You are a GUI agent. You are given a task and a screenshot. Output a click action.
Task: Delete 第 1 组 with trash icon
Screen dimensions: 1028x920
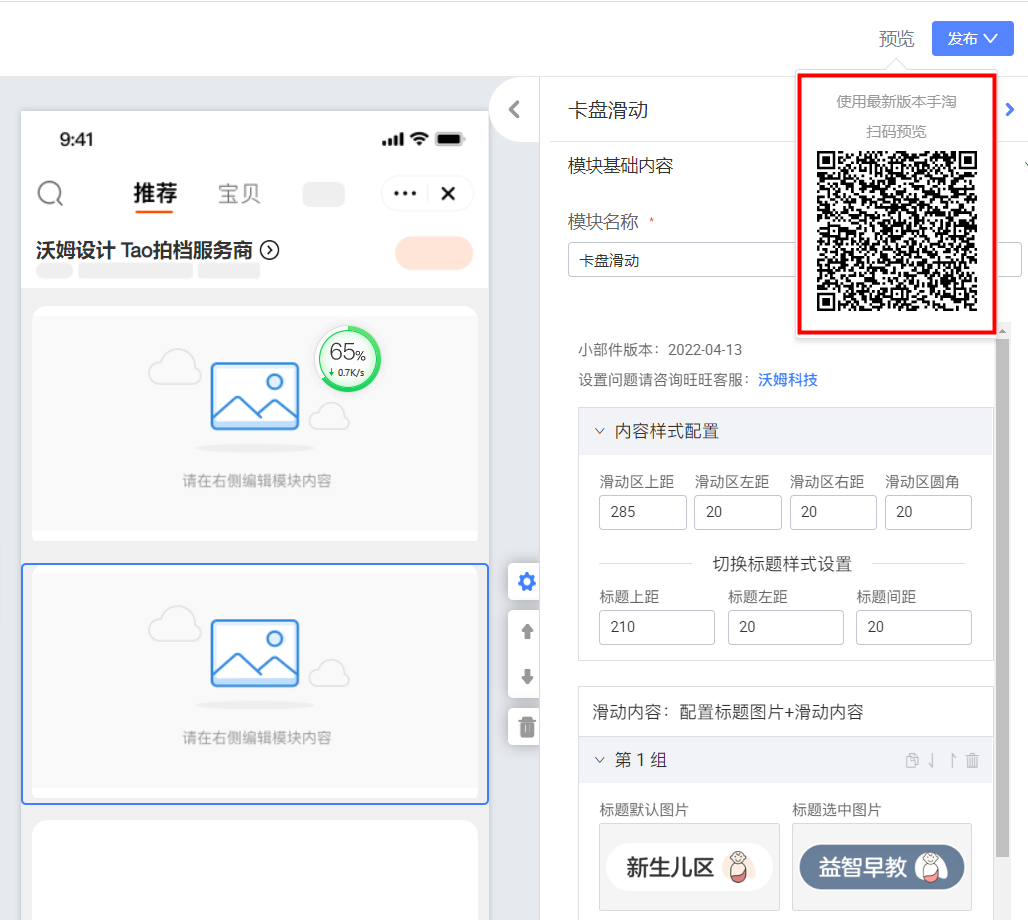click(x=972, y=760)
